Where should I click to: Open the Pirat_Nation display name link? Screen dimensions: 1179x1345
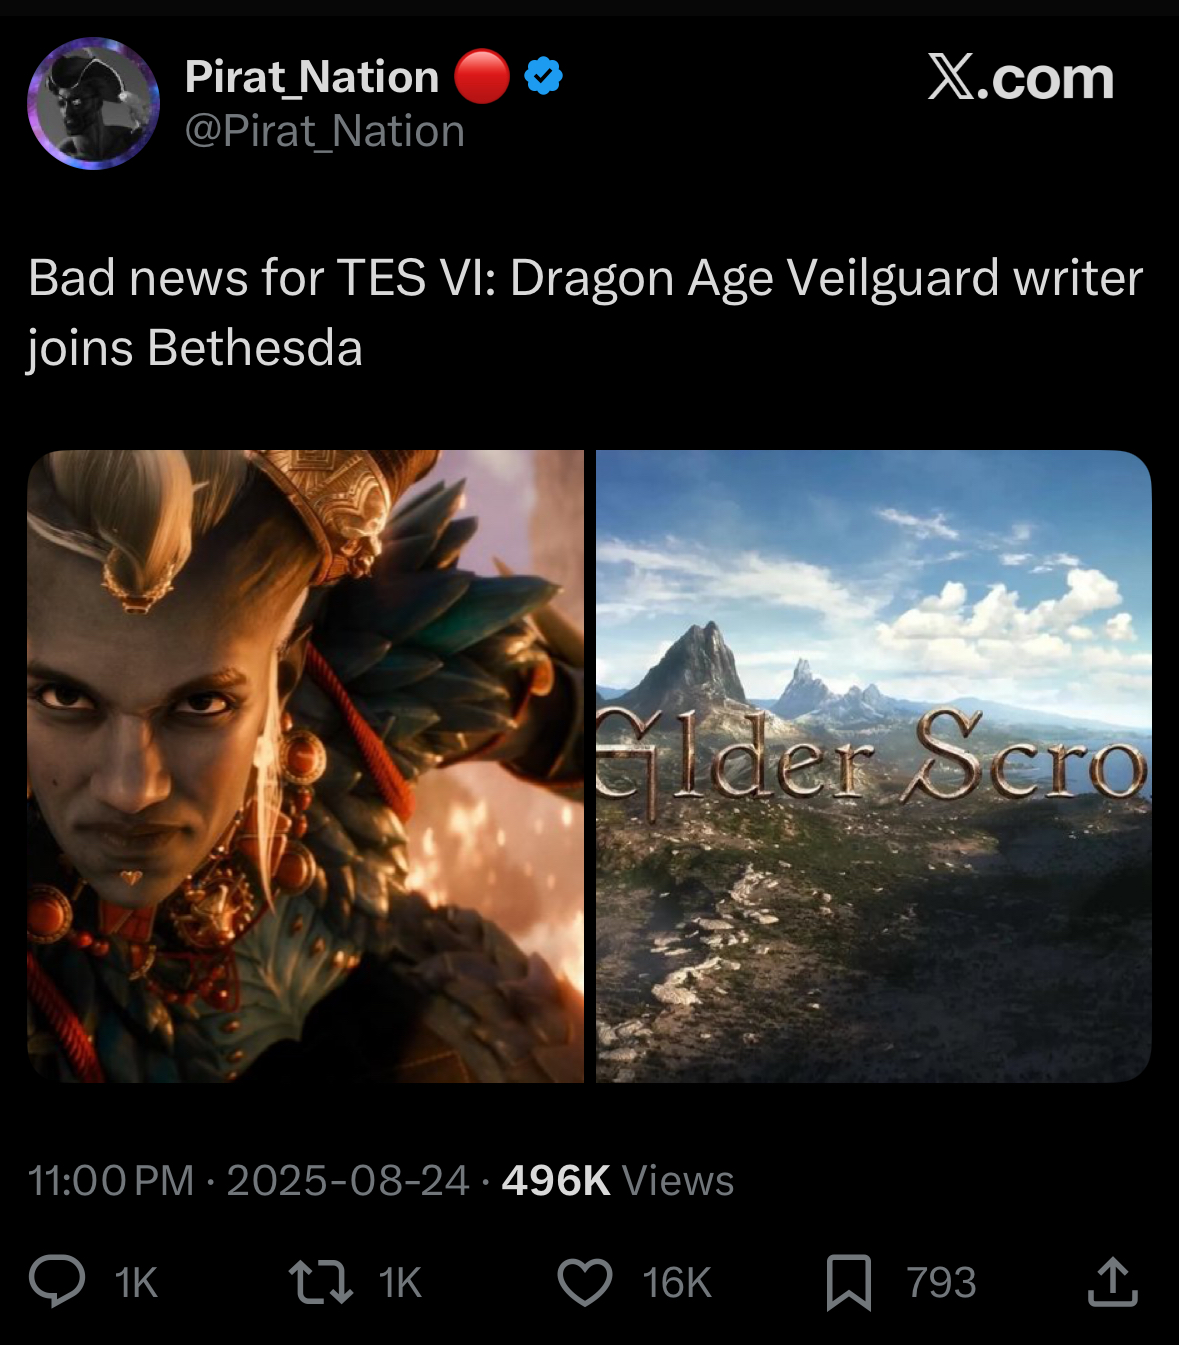coord(311,76)
